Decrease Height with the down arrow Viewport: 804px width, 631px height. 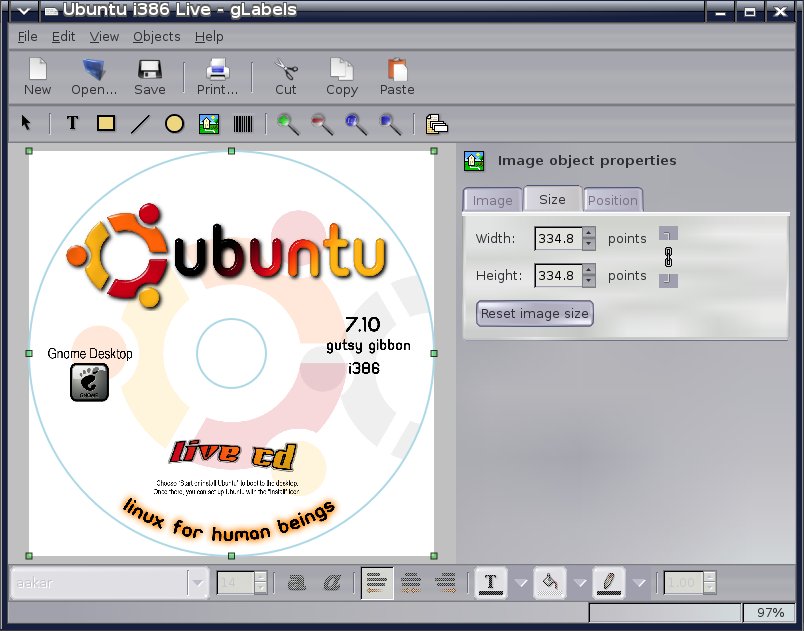(x=589, y=281)
